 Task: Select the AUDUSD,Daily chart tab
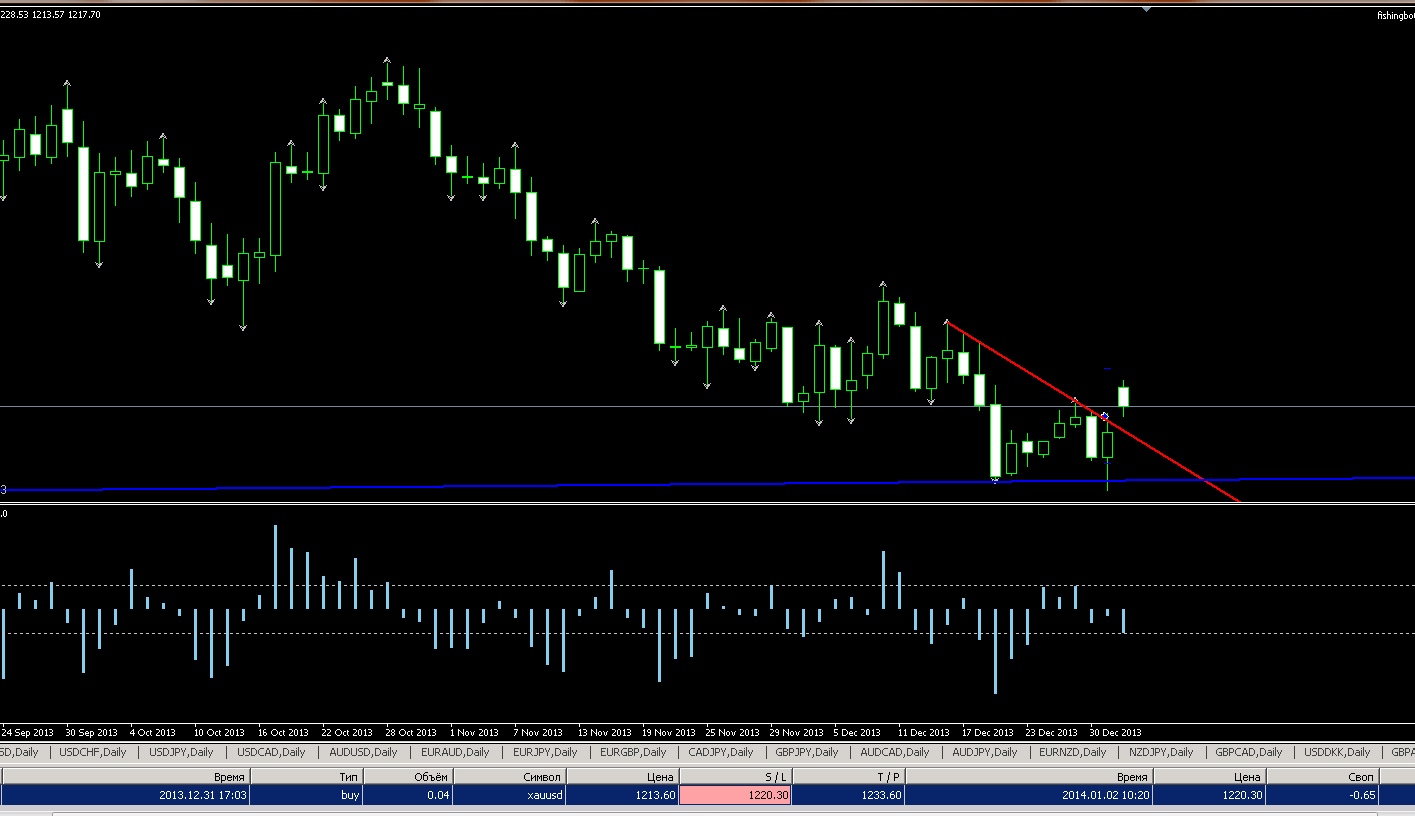[x=364, y=752]
